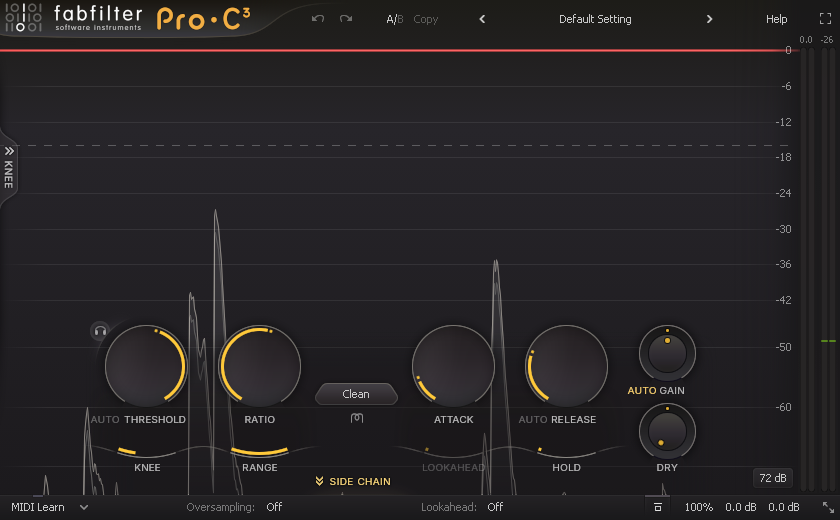This screenshot has height=520, width=840.
Task: Enable AUTO release
Action: click(533, 419)
